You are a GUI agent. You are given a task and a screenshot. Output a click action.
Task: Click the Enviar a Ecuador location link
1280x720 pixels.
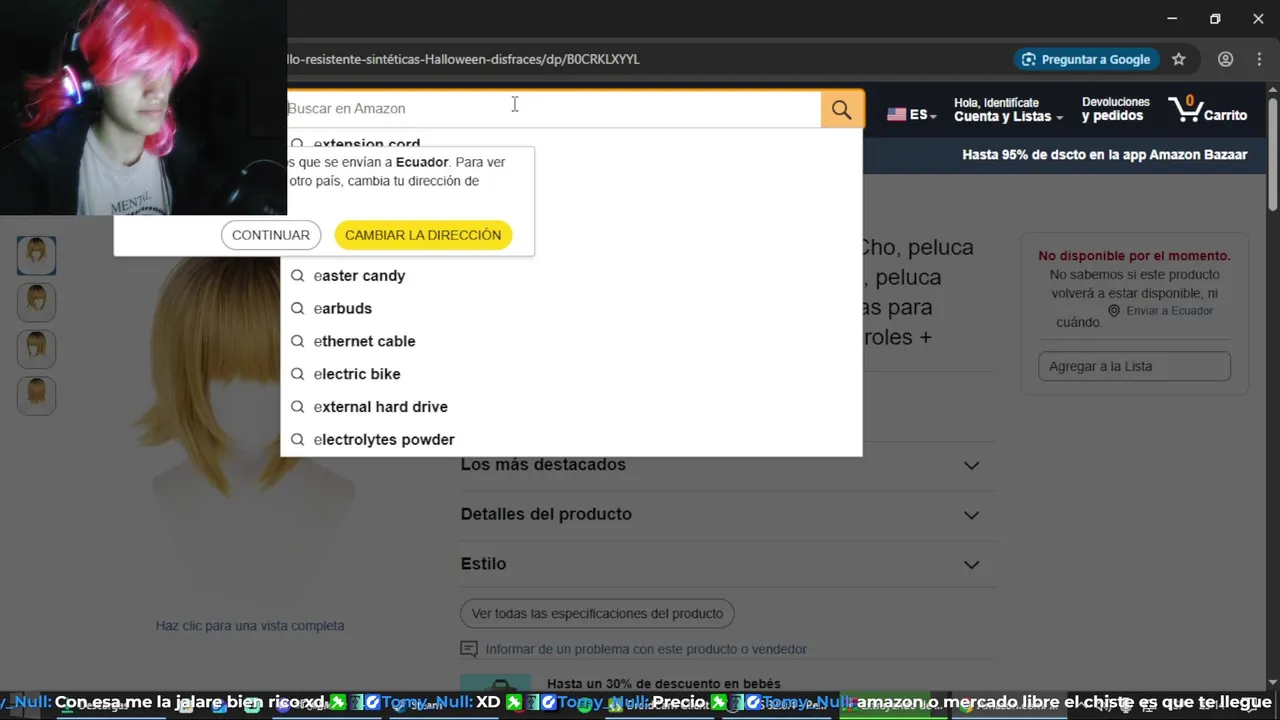[1160, 311]
